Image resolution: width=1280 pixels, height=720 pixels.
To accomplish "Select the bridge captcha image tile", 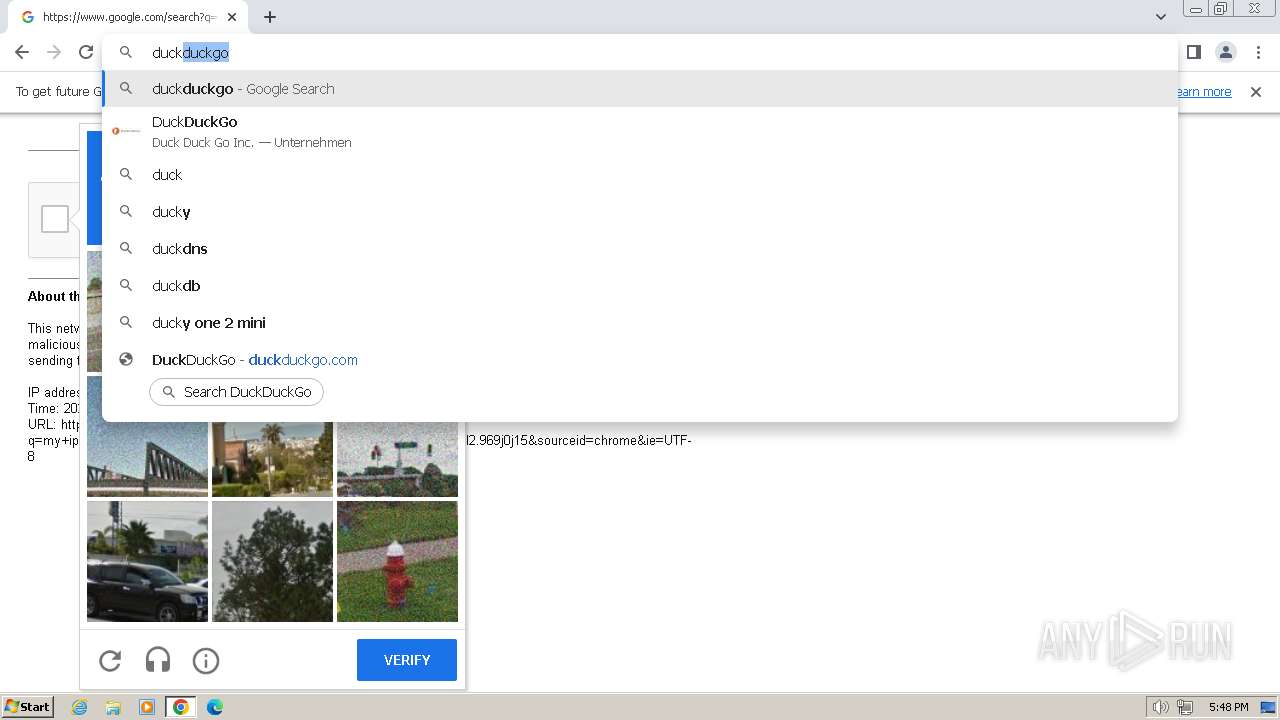I will coord(147,459).
